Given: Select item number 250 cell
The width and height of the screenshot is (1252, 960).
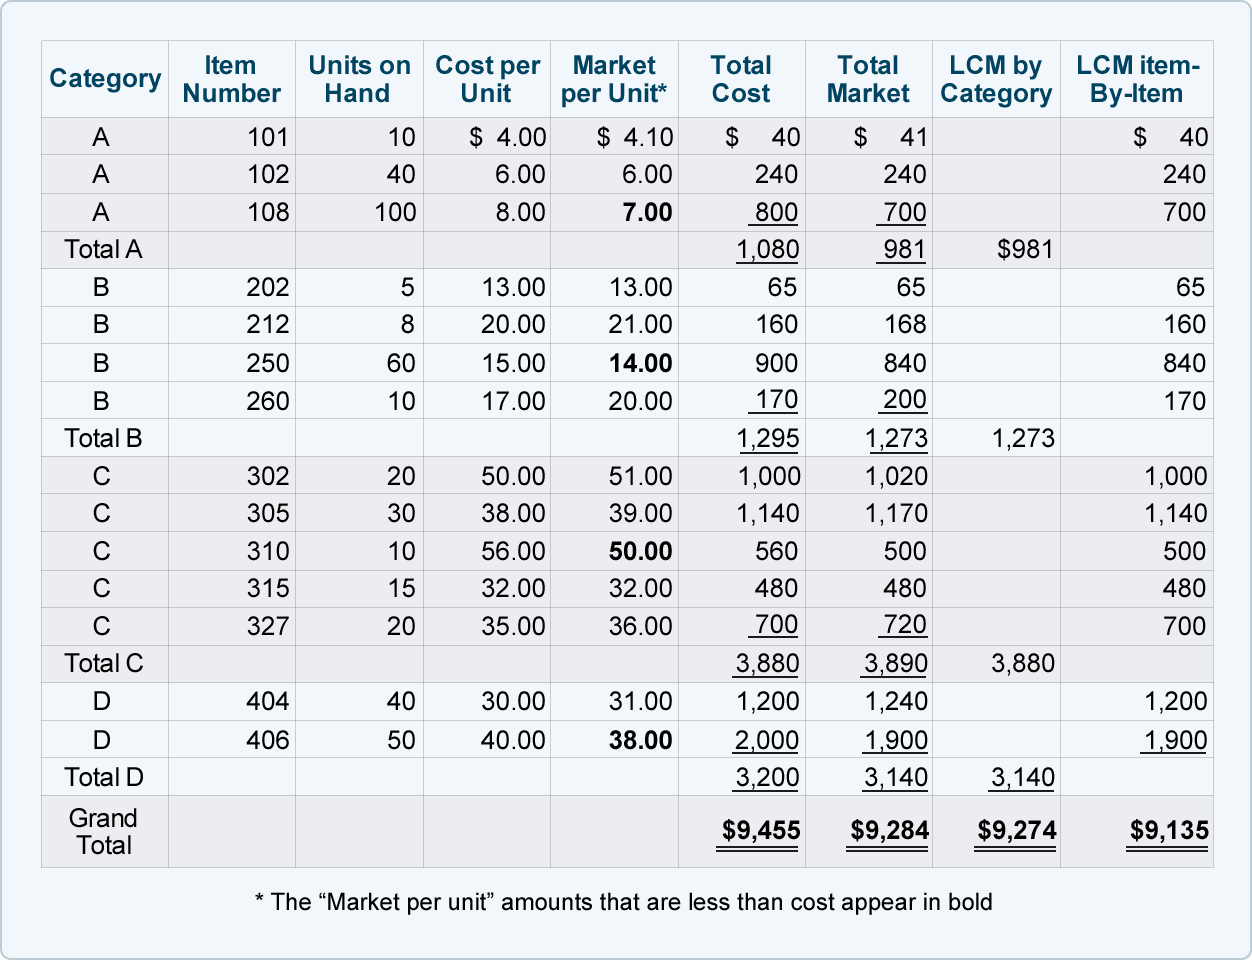Looking at the screenshot, I should pos(268,363).
